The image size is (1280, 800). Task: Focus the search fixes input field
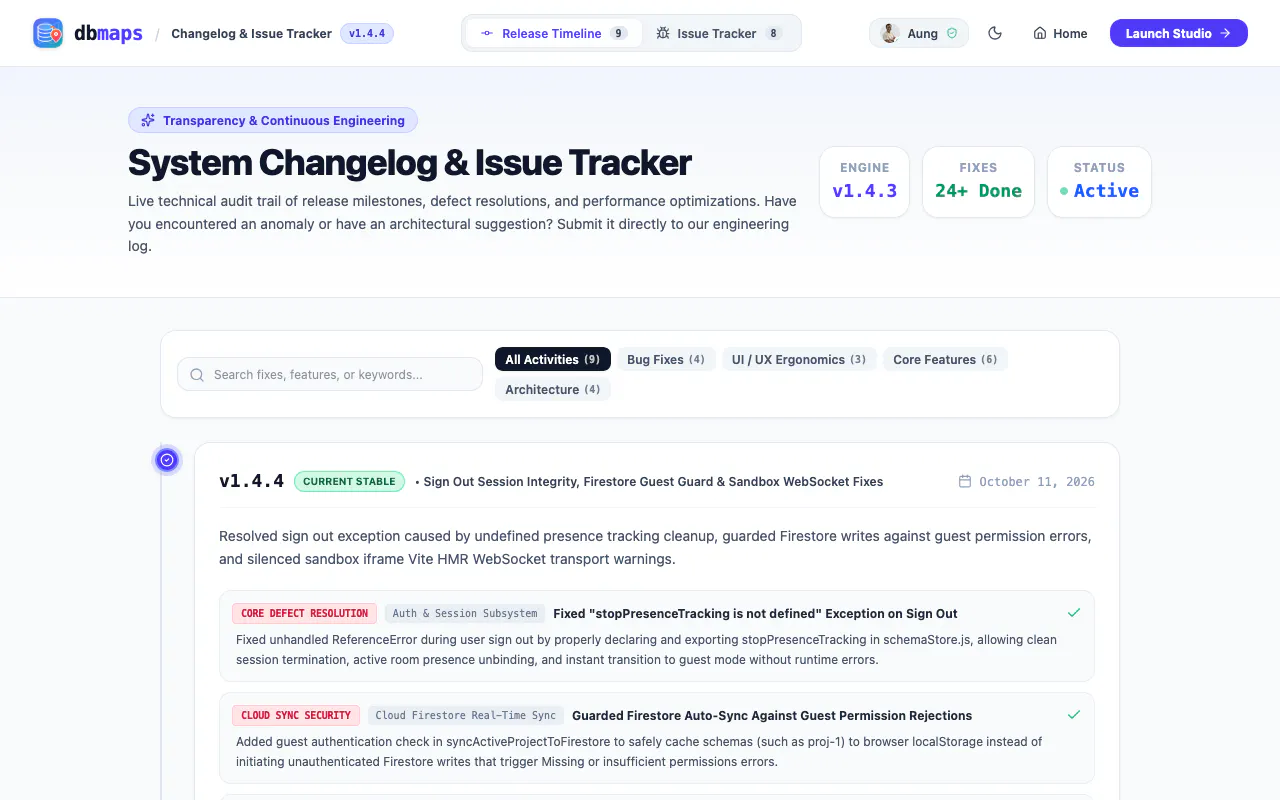[330, 374]
